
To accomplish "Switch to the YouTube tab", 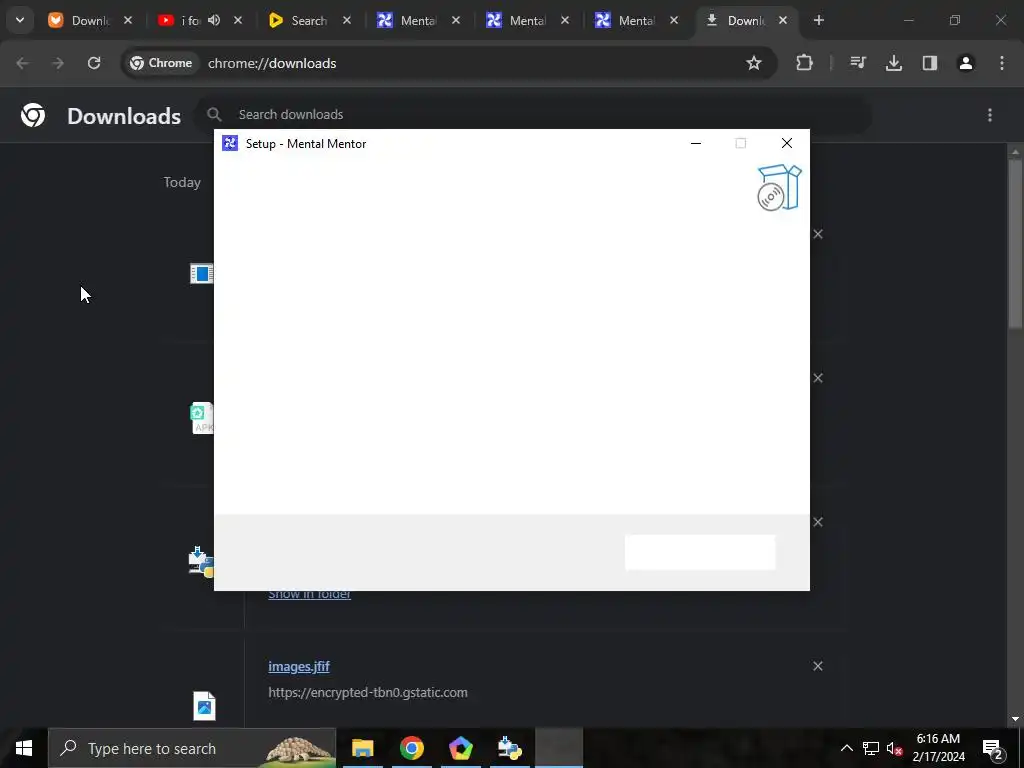I will (x=189, y=20).
